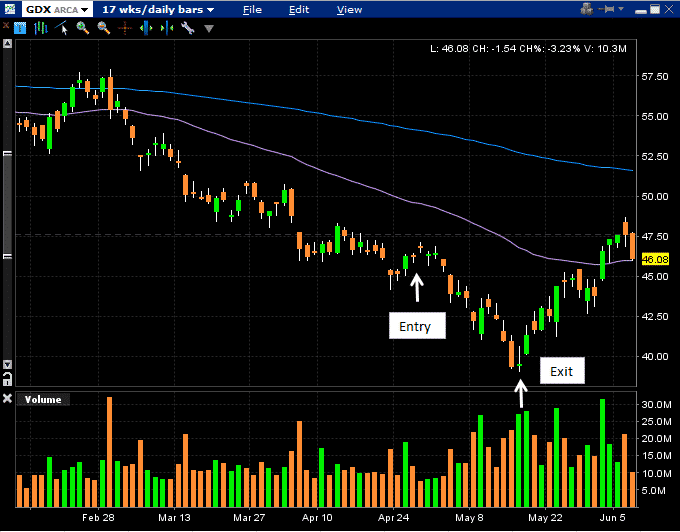
Task: Click the 15.0M volume axis label
Action: pos(656,456)
